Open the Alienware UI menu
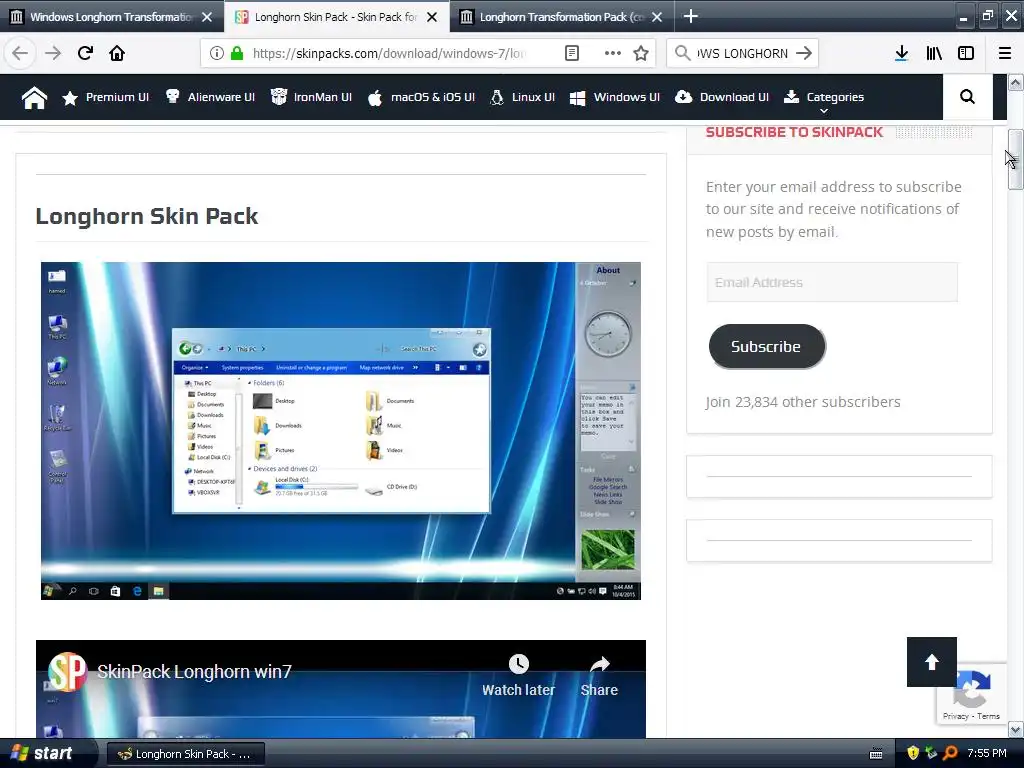1024x768 pixels. tap(210, 97)
